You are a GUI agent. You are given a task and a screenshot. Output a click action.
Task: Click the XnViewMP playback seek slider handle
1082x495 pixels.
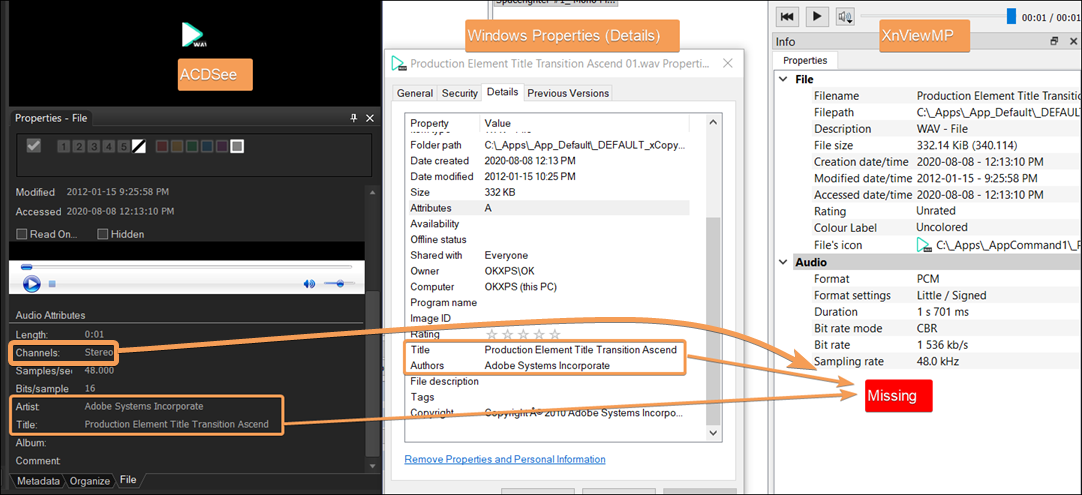(x=1011, y=16)
